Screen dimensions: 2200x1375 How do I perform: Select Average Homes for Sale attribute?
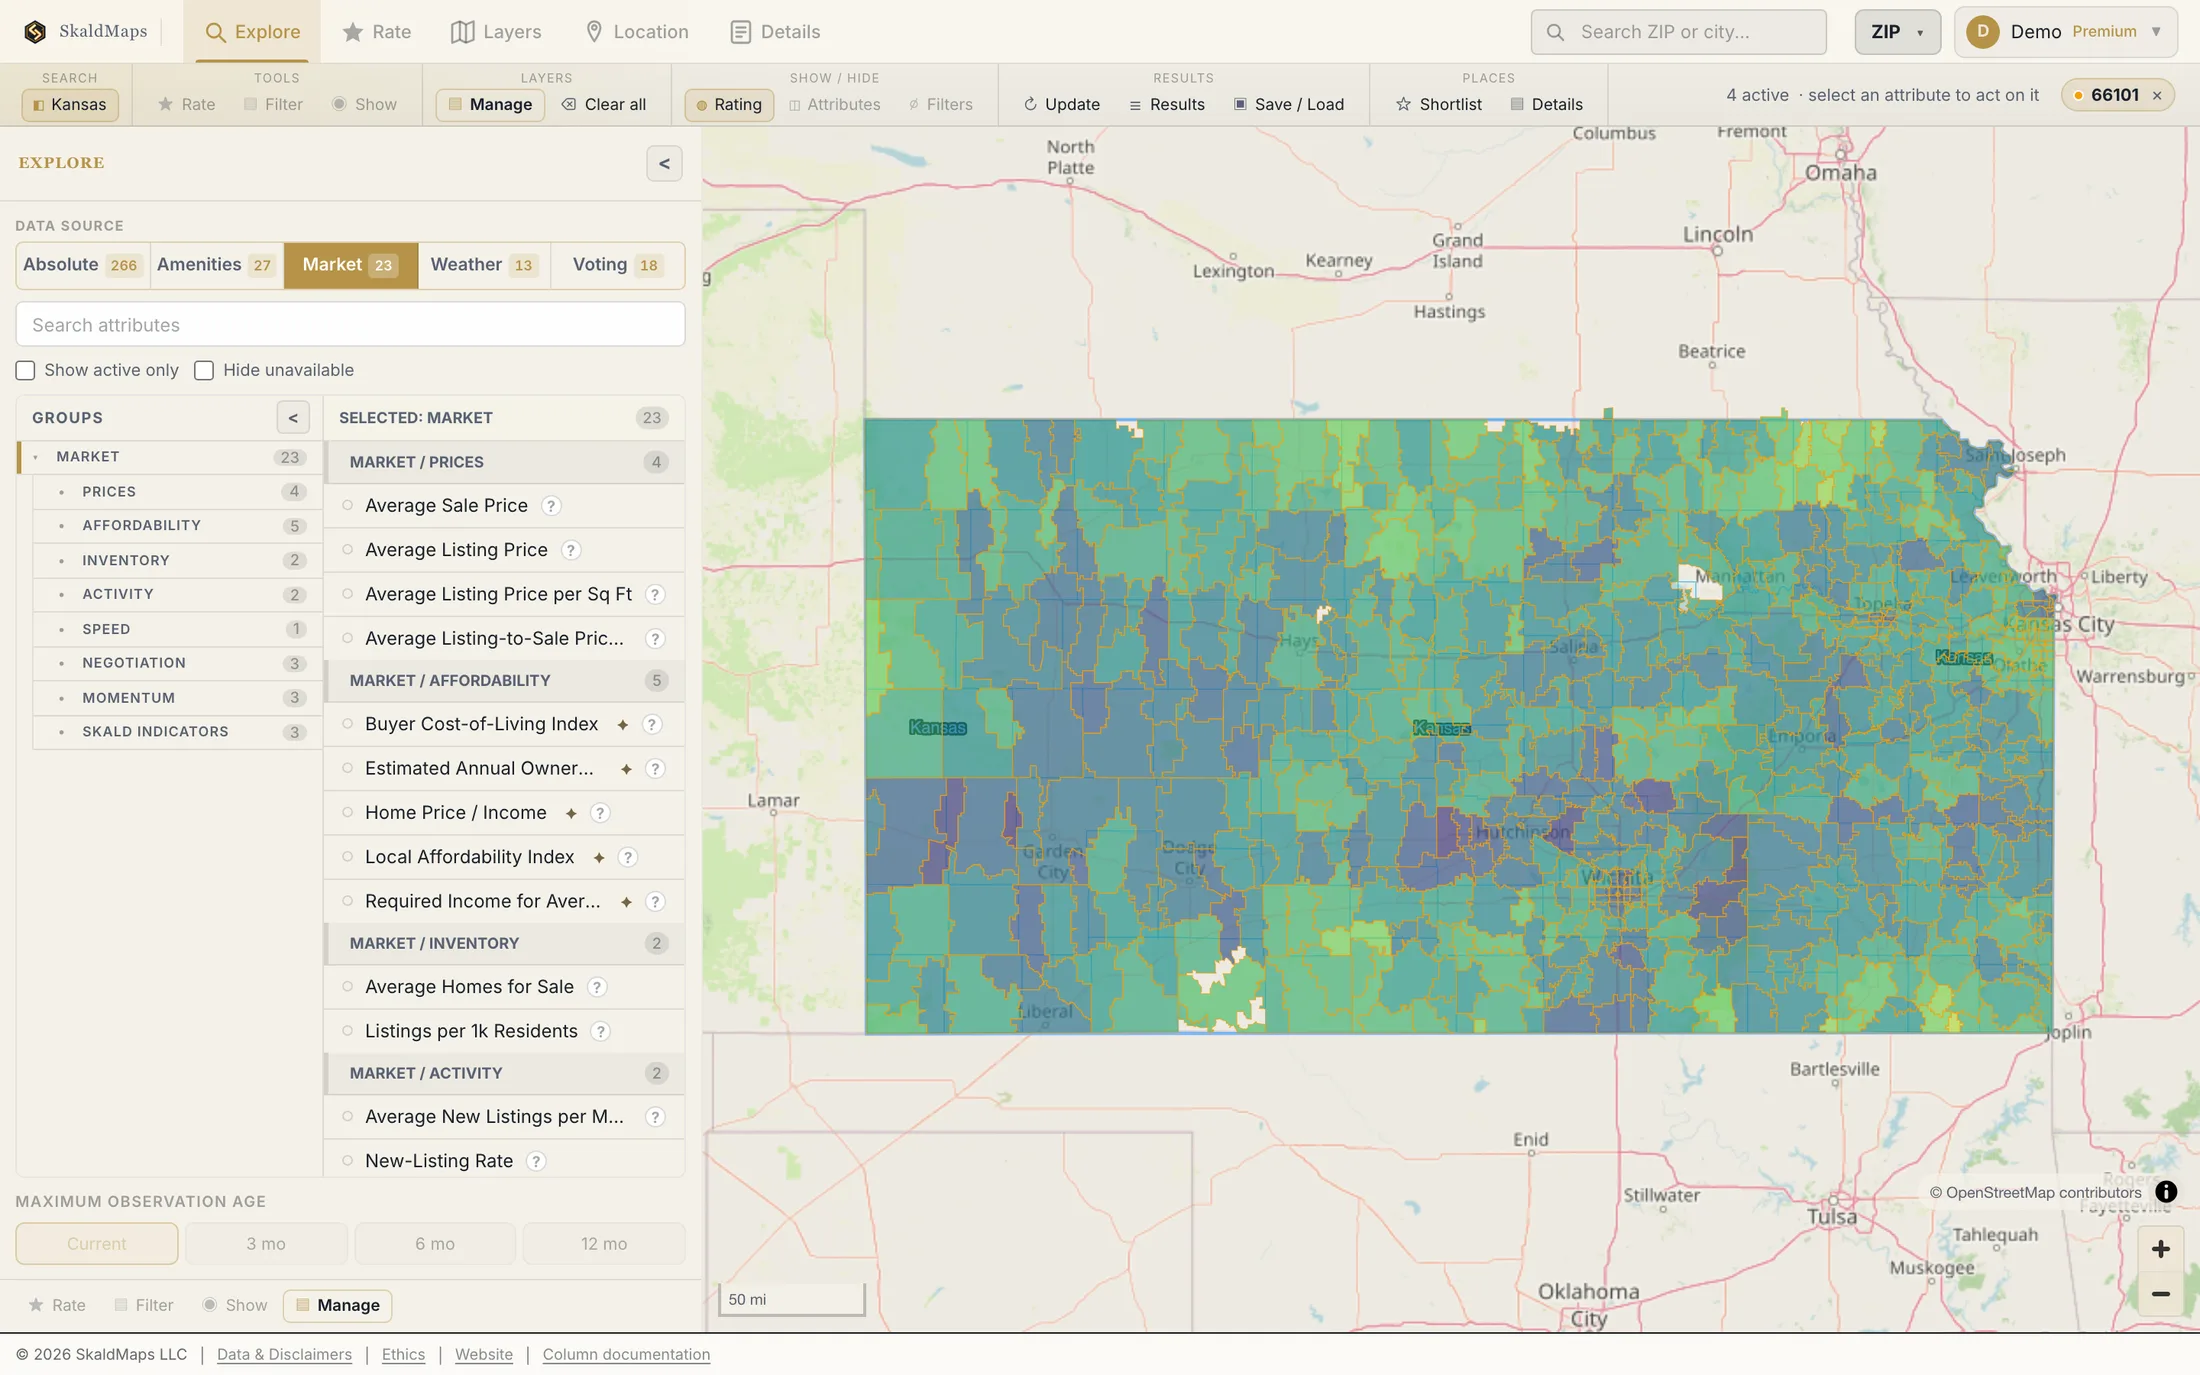pyautogui.click(x=504, y=987)
